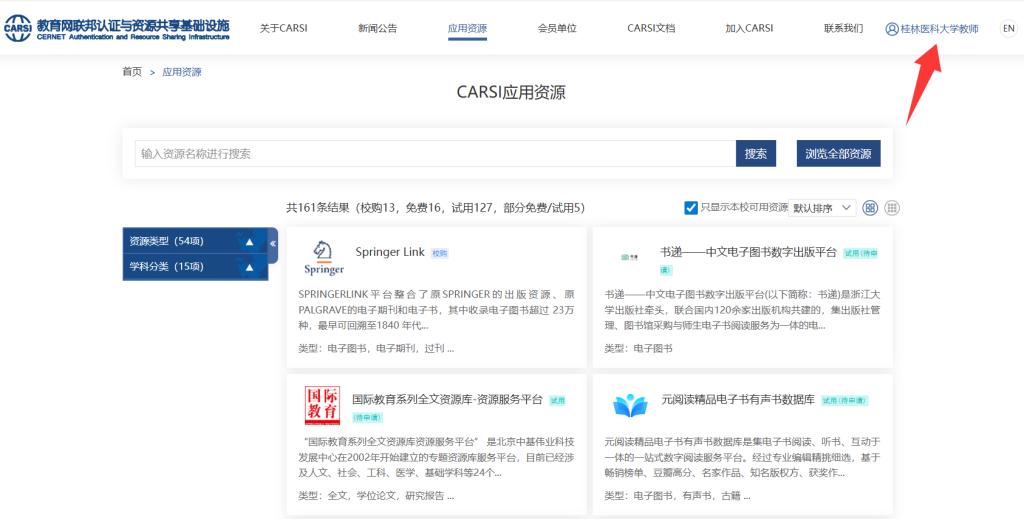Open the 默认排序 sort dropdown
Screen dimensions: 1024x519
click(x=823, y=208)
